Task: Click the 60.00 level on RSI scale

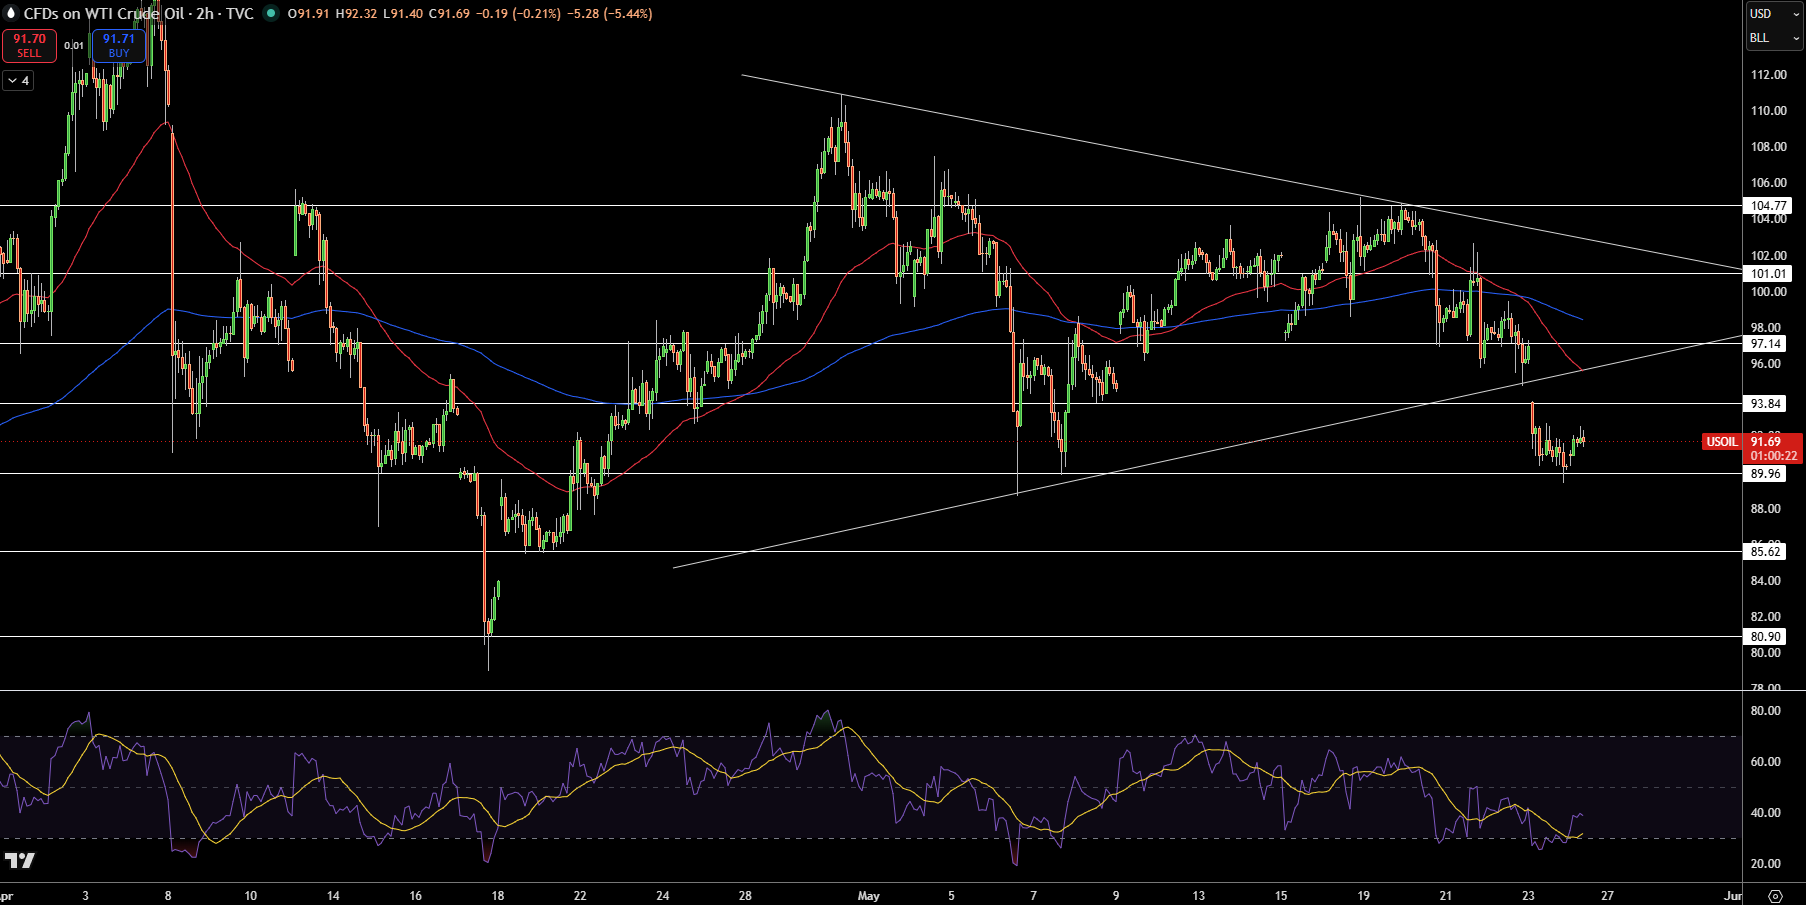Action: [1766, 762]
